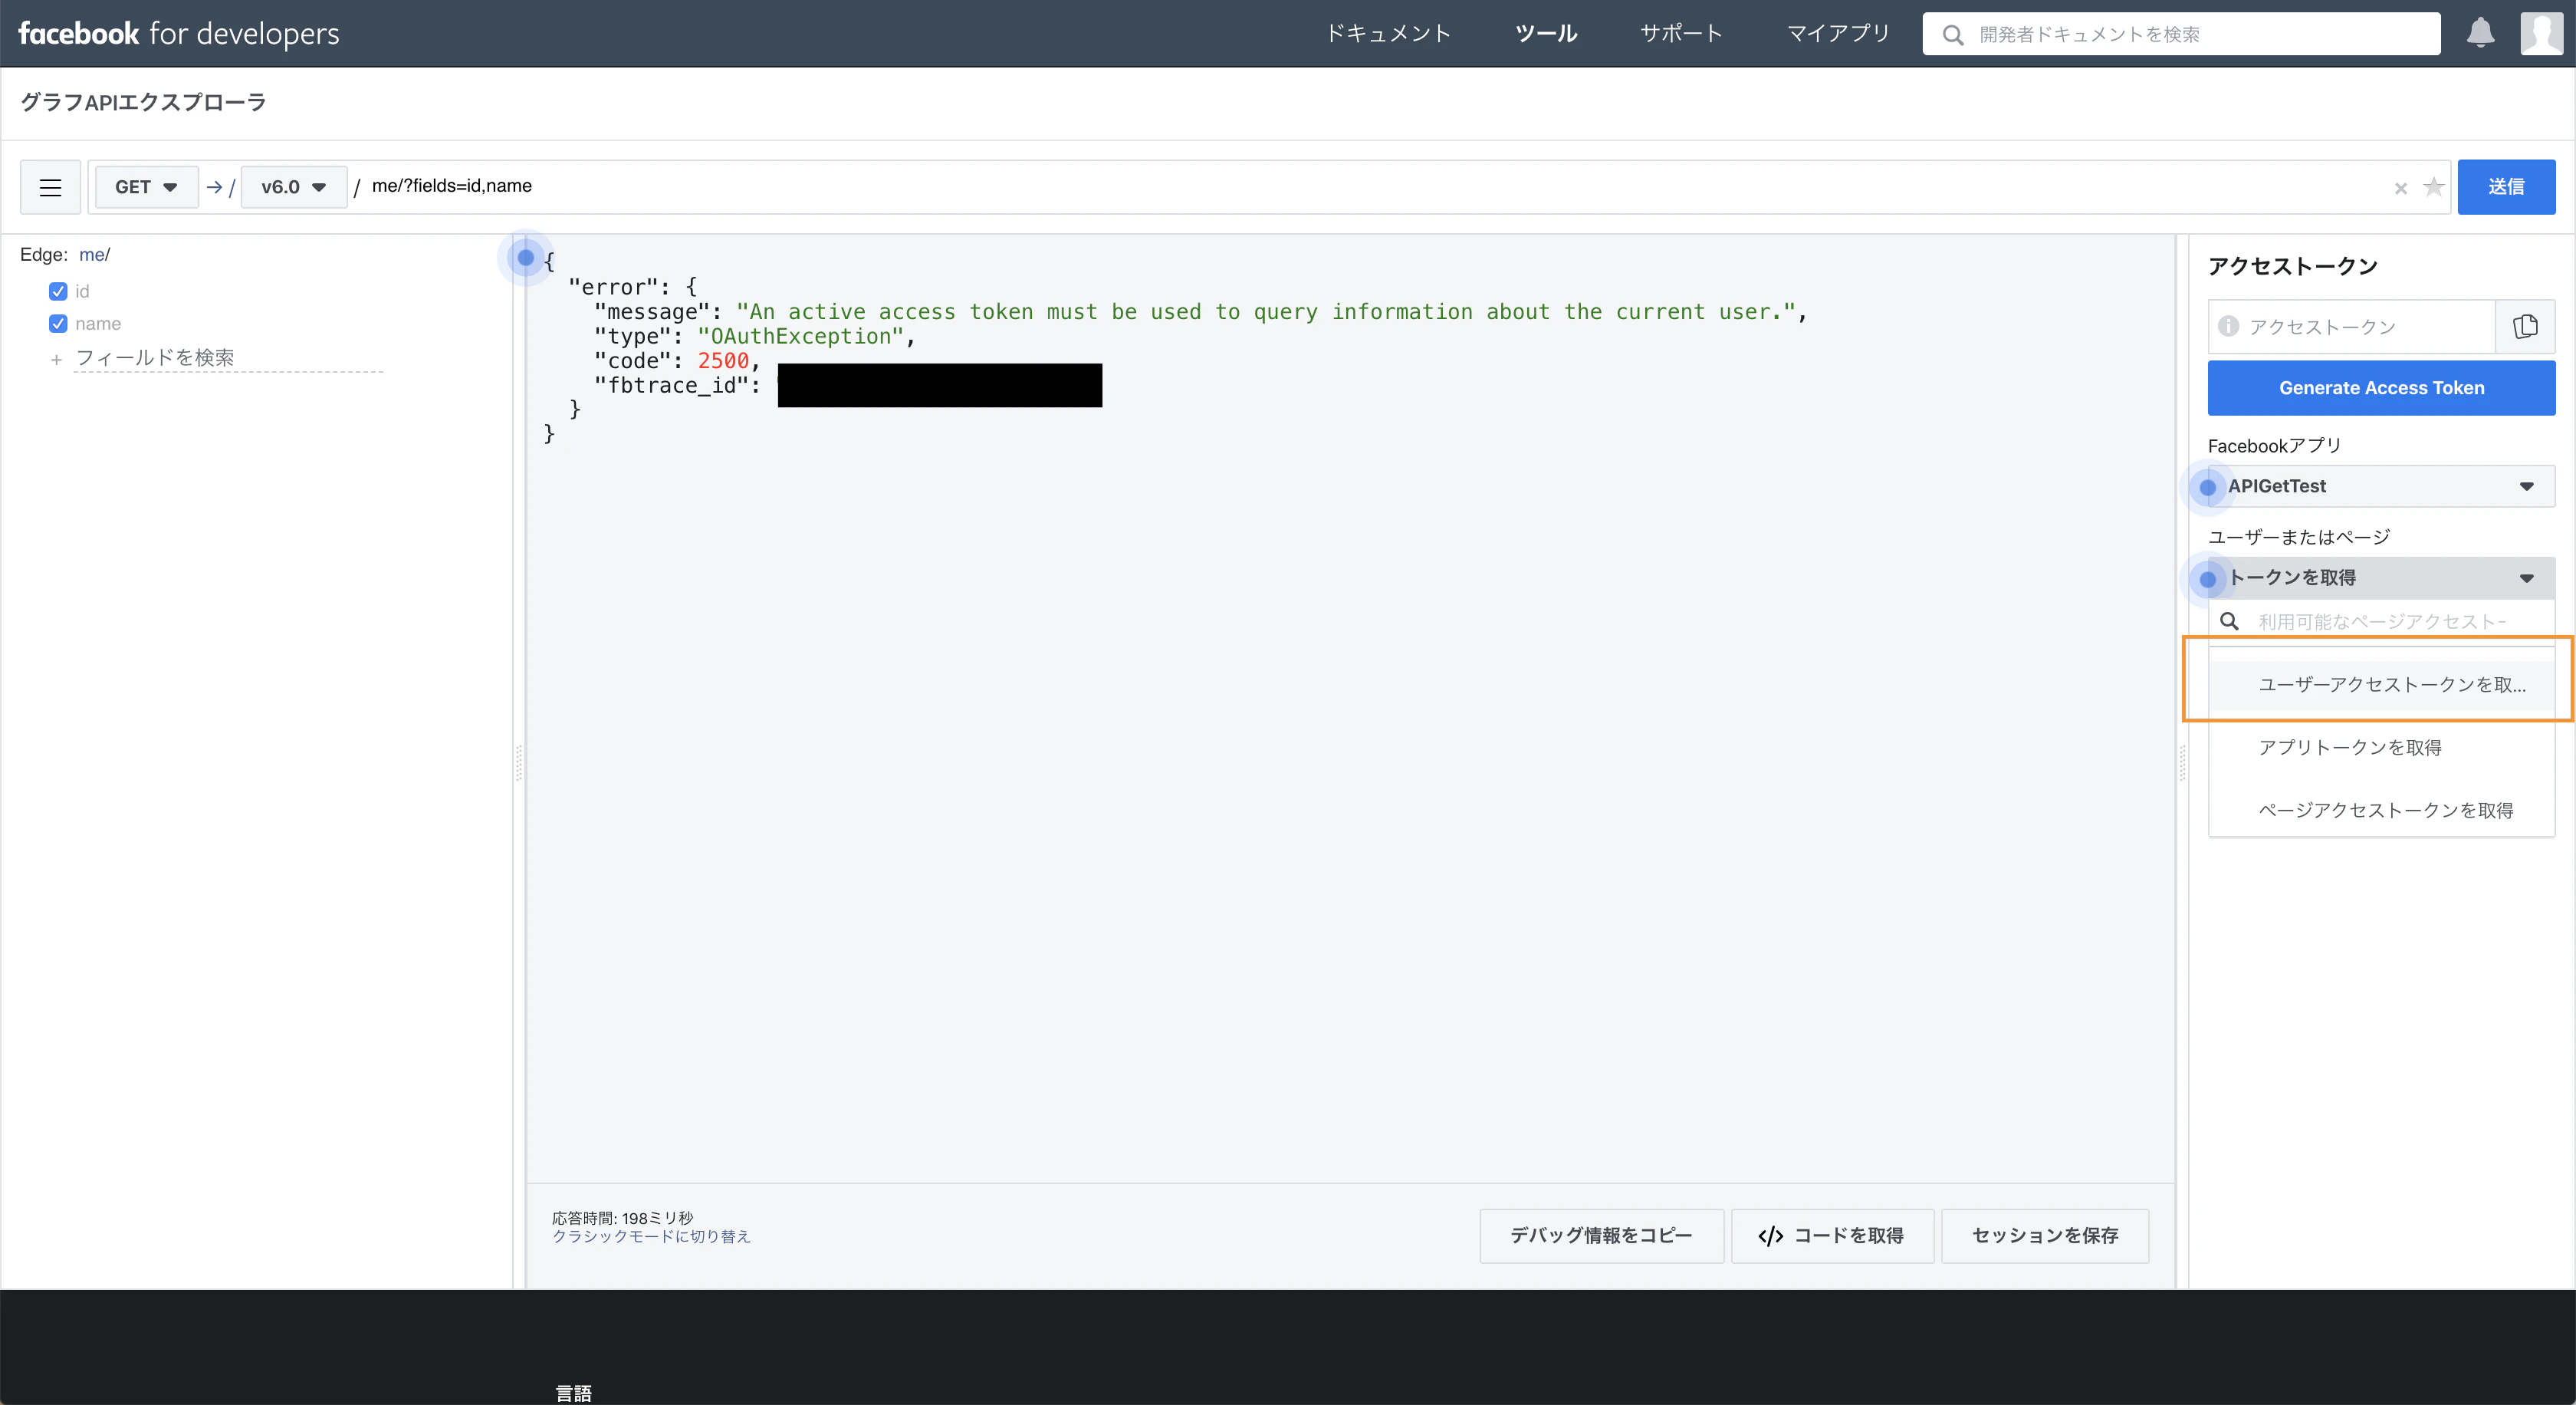Click コードを取得 button
This screenshot has height=1405, width=2576.
1832,1236
